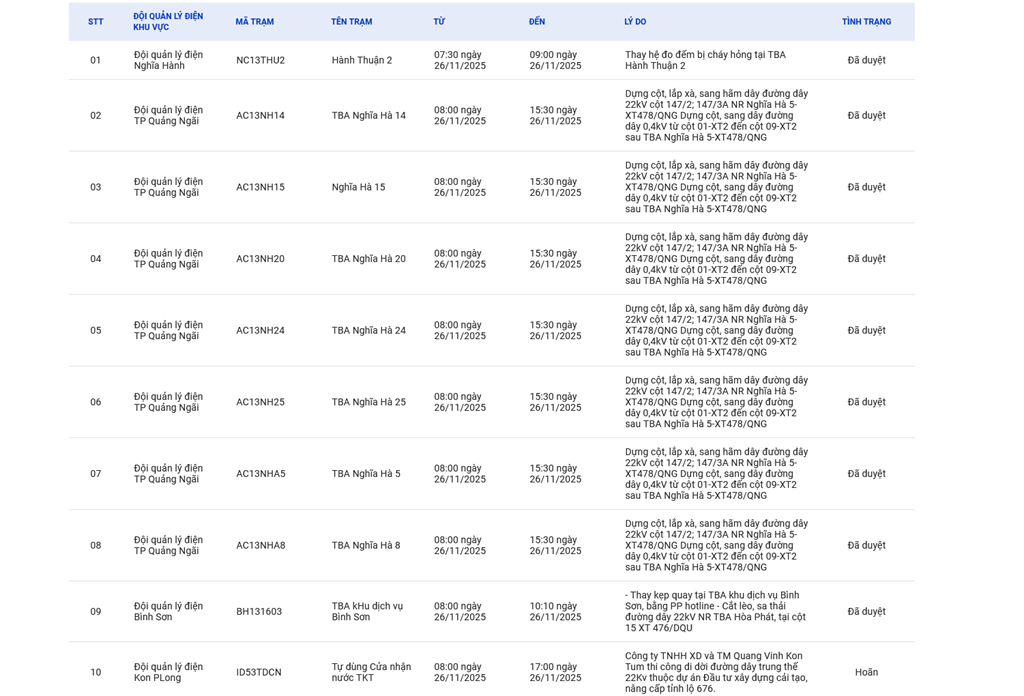1024x696 pixels.
Task: Select the TÊN TRẠM column header
Action: pyautogui.click(x=351, y=22)
